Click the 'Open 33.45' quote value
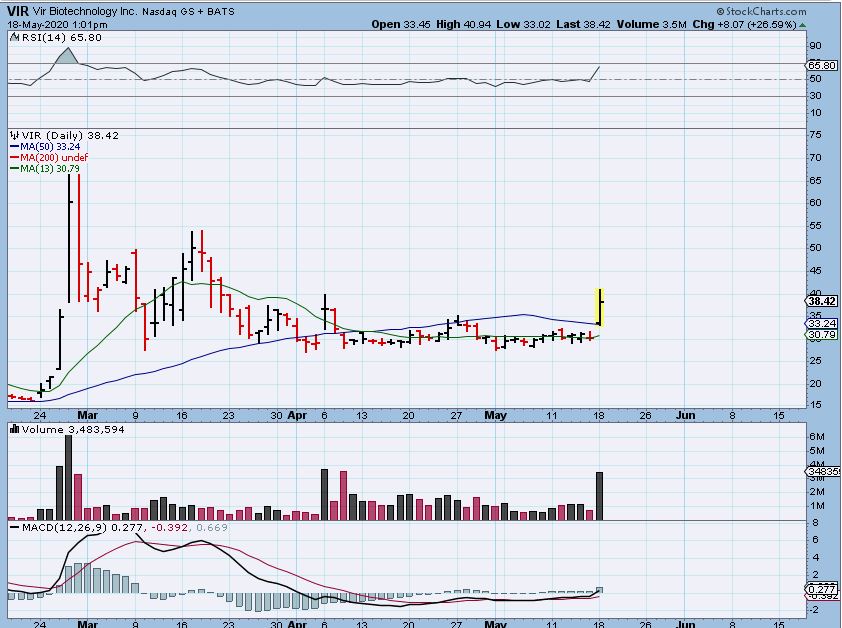 pos(401,24)
